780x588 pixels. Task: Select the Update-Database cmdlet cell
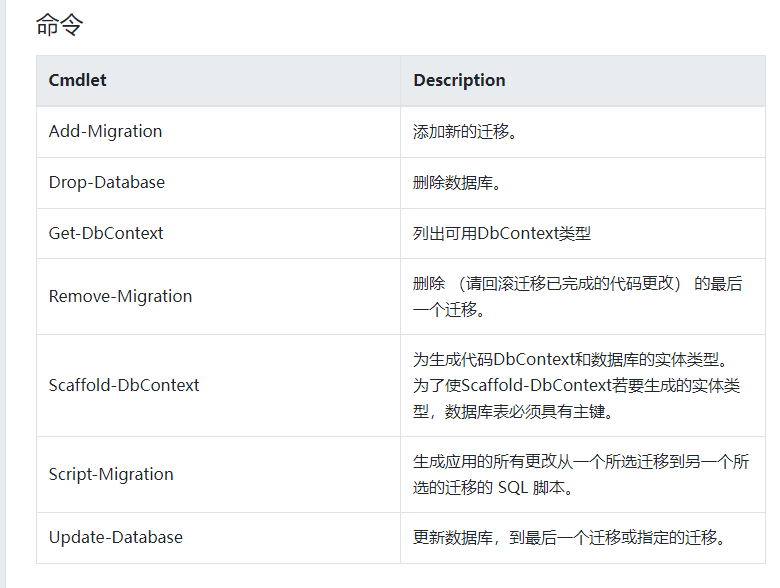coord(116,537)
